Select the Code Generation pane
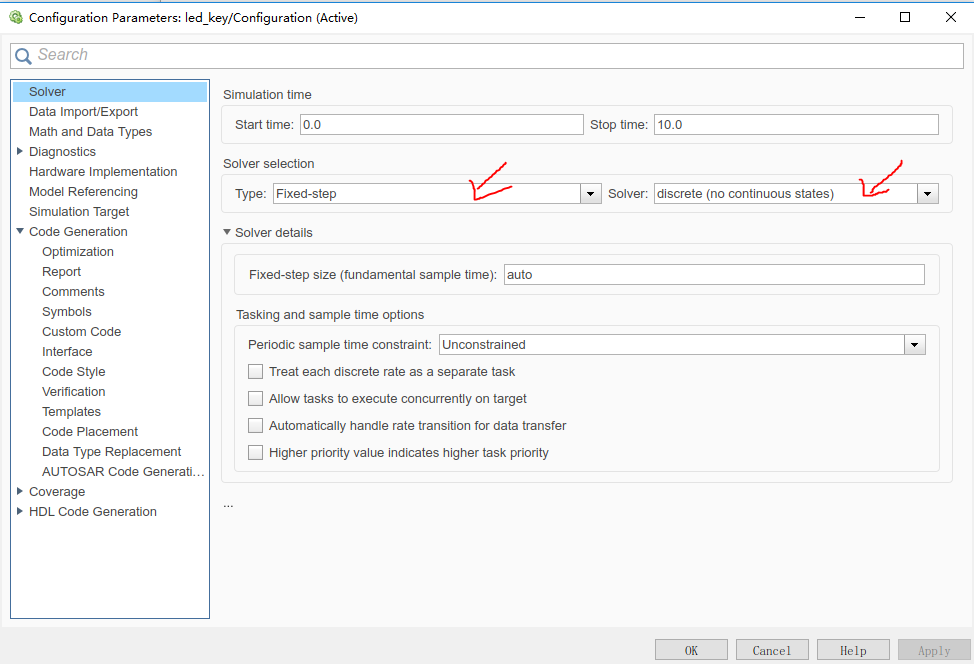This screenshot has width=974, height=664. point(78,232)
